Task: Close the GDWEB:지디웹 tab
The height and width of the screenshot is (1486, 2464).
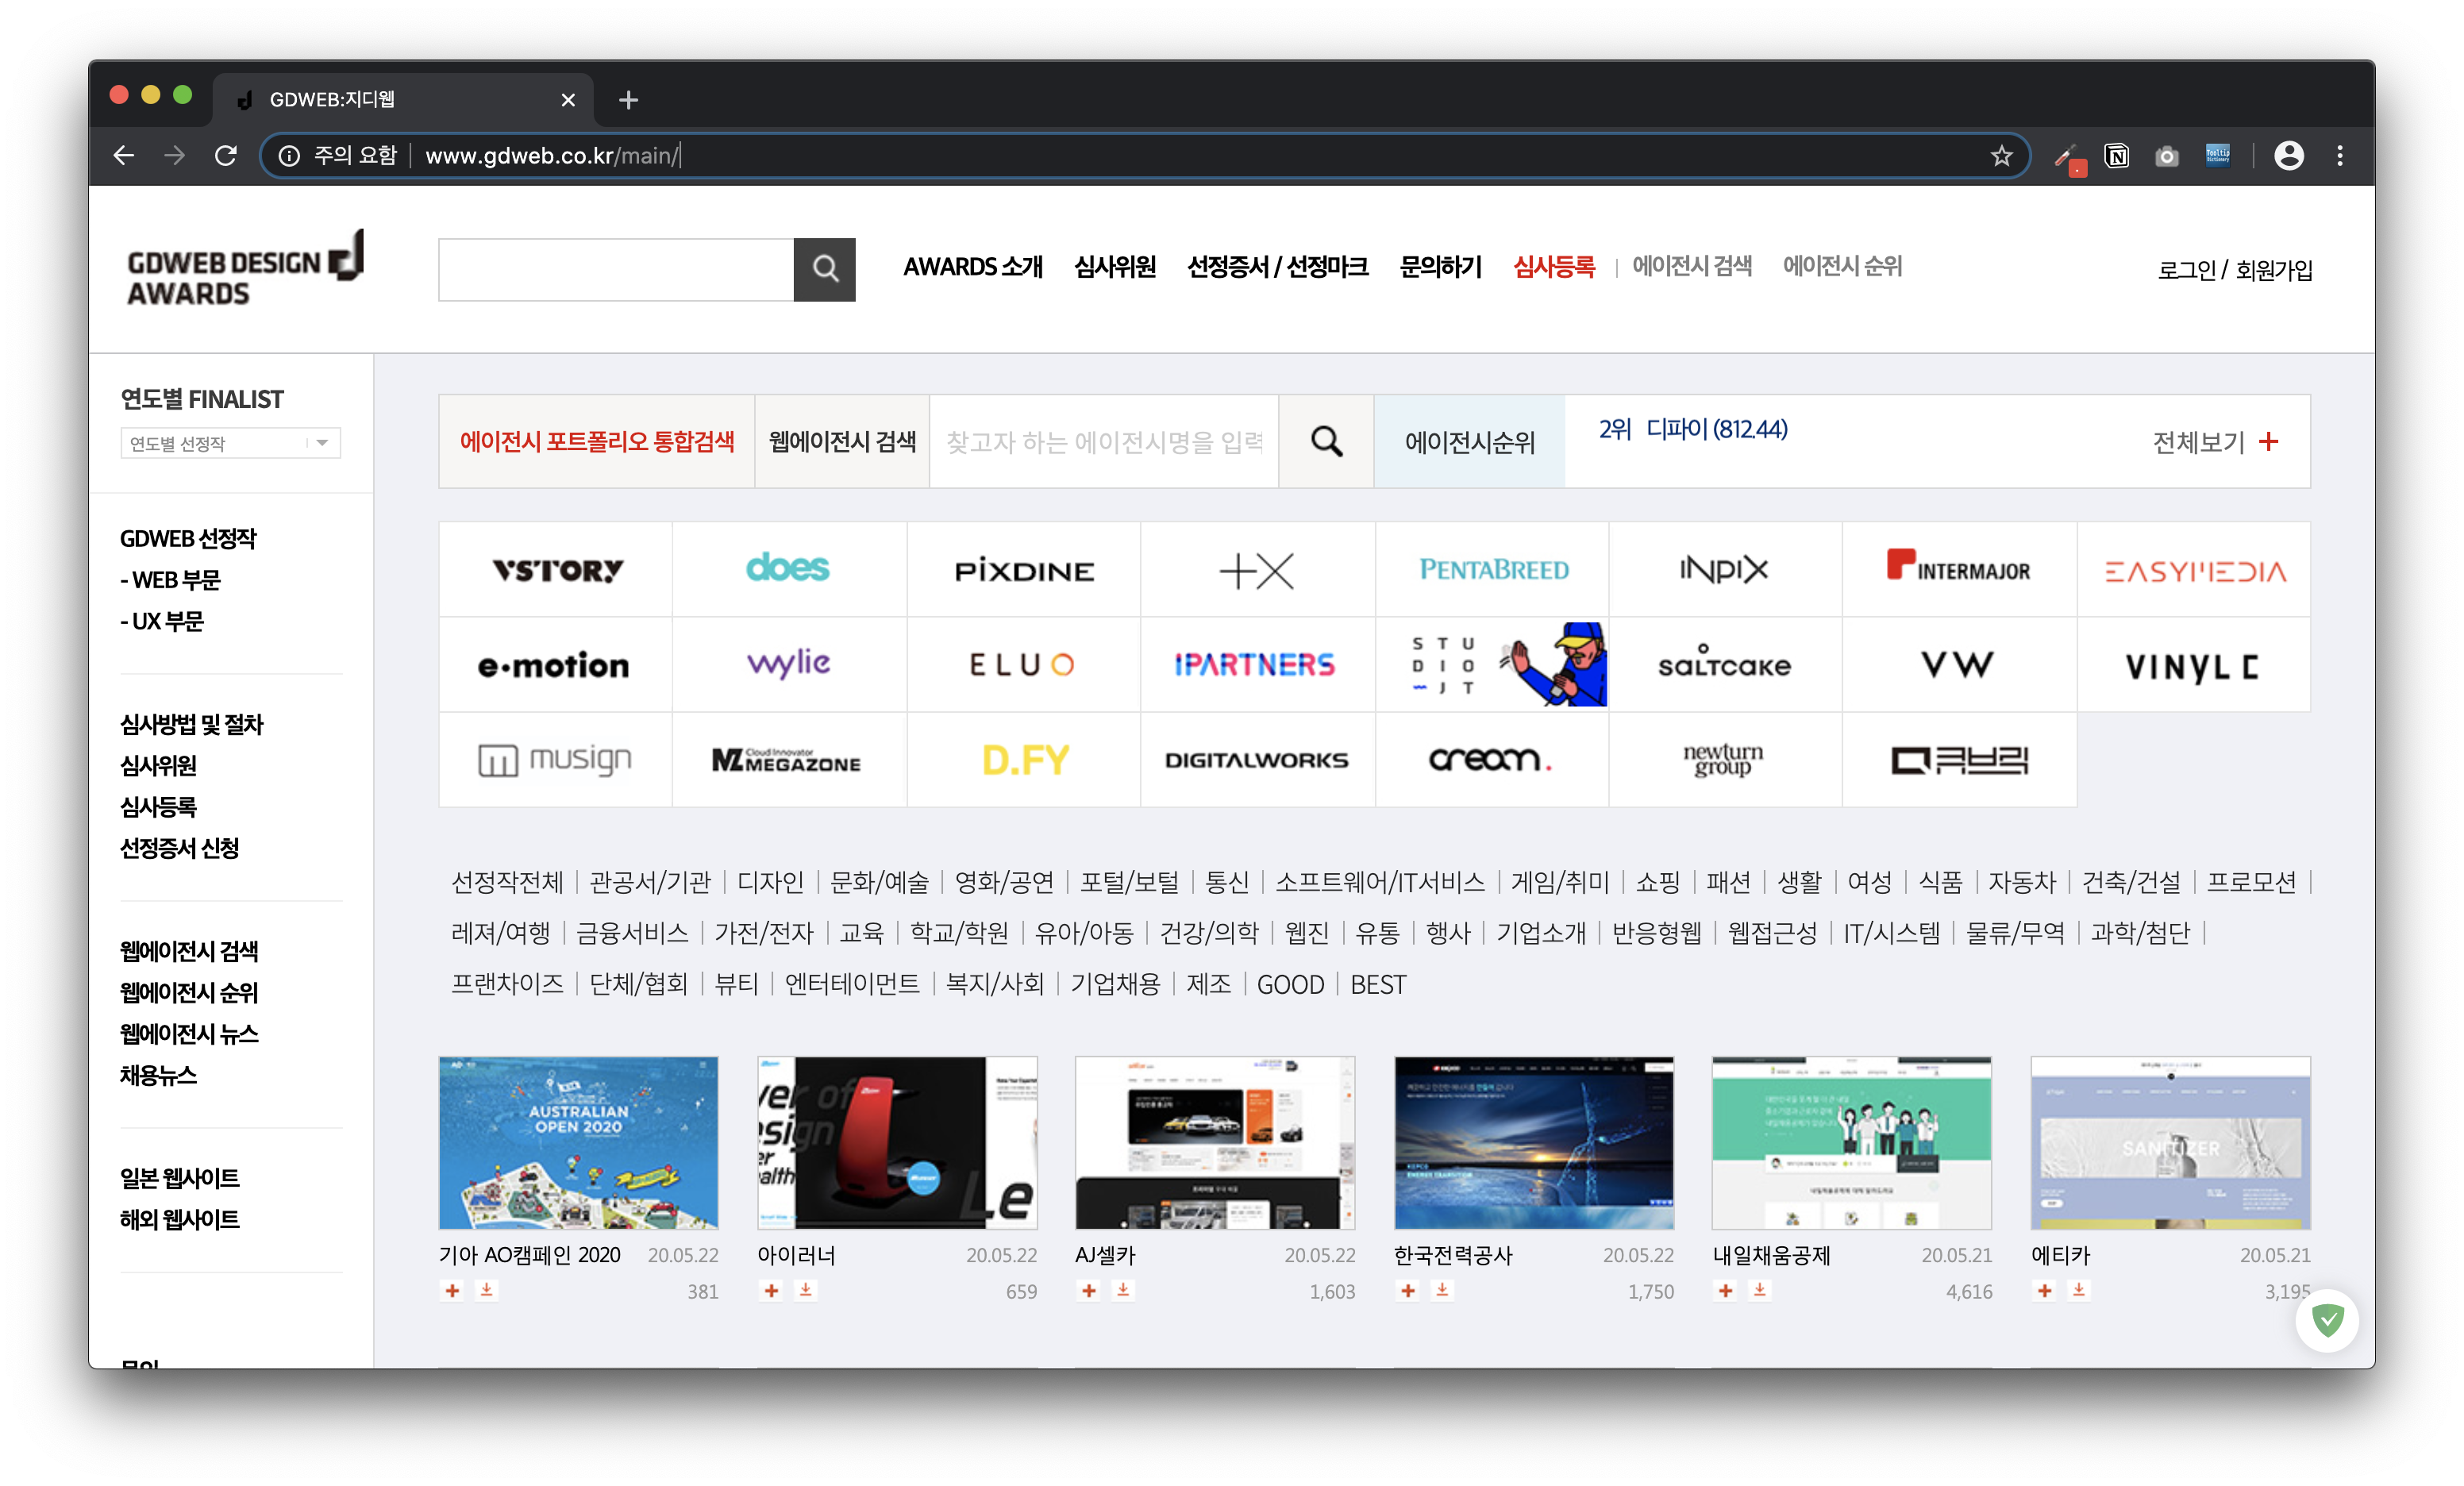Action: (568, 100)
